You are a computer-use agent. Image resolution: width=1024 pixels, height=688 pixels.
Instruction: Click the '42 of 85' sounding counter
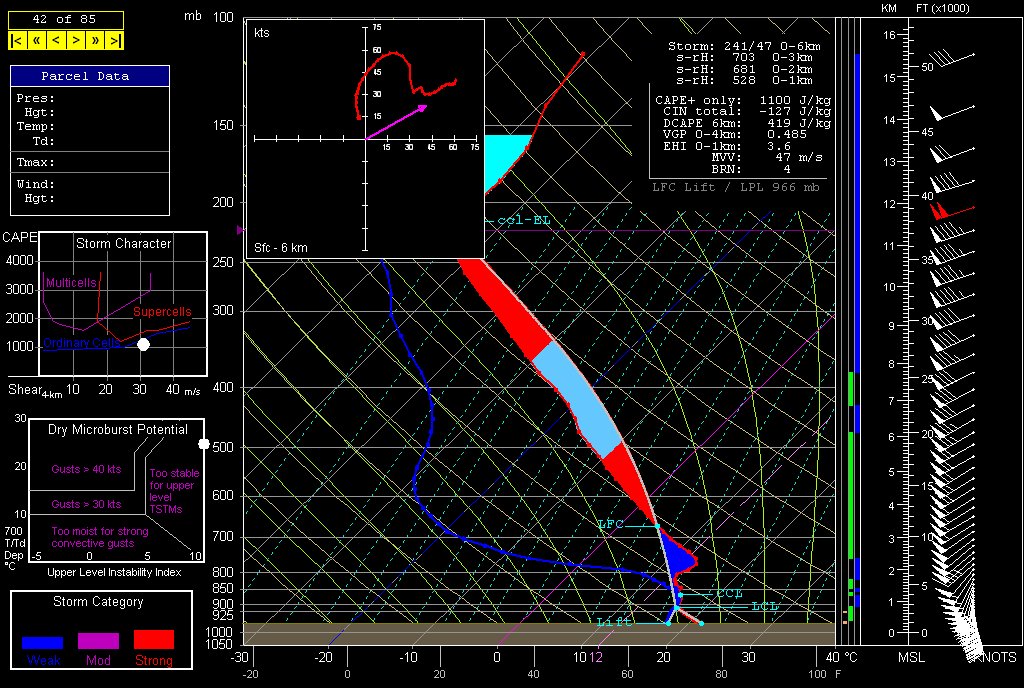(x=66, y=20)
